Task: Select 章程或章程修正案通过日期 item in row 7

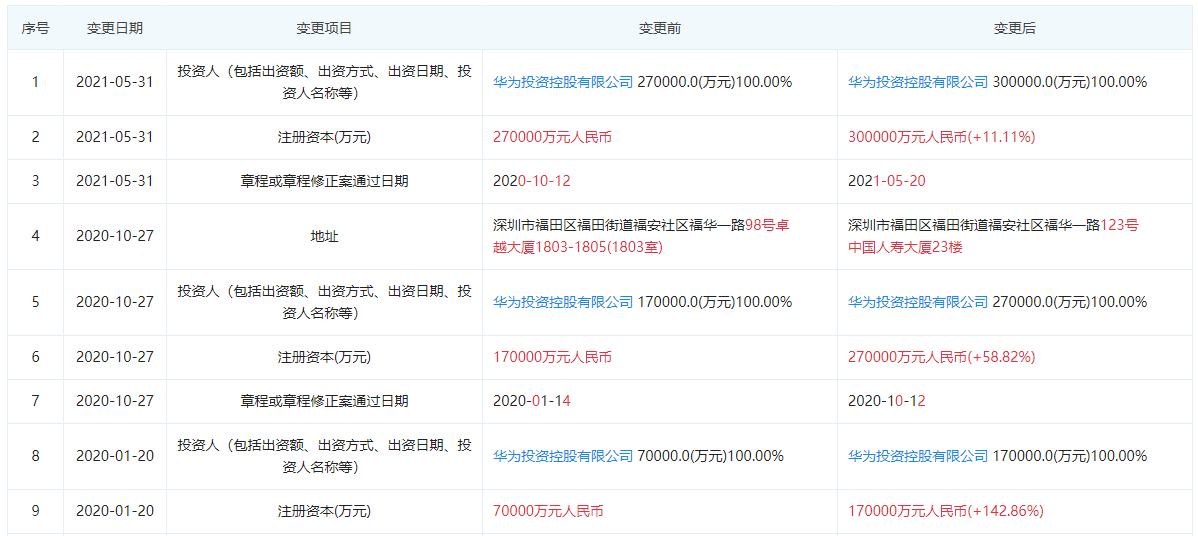Action: [324, 400]
